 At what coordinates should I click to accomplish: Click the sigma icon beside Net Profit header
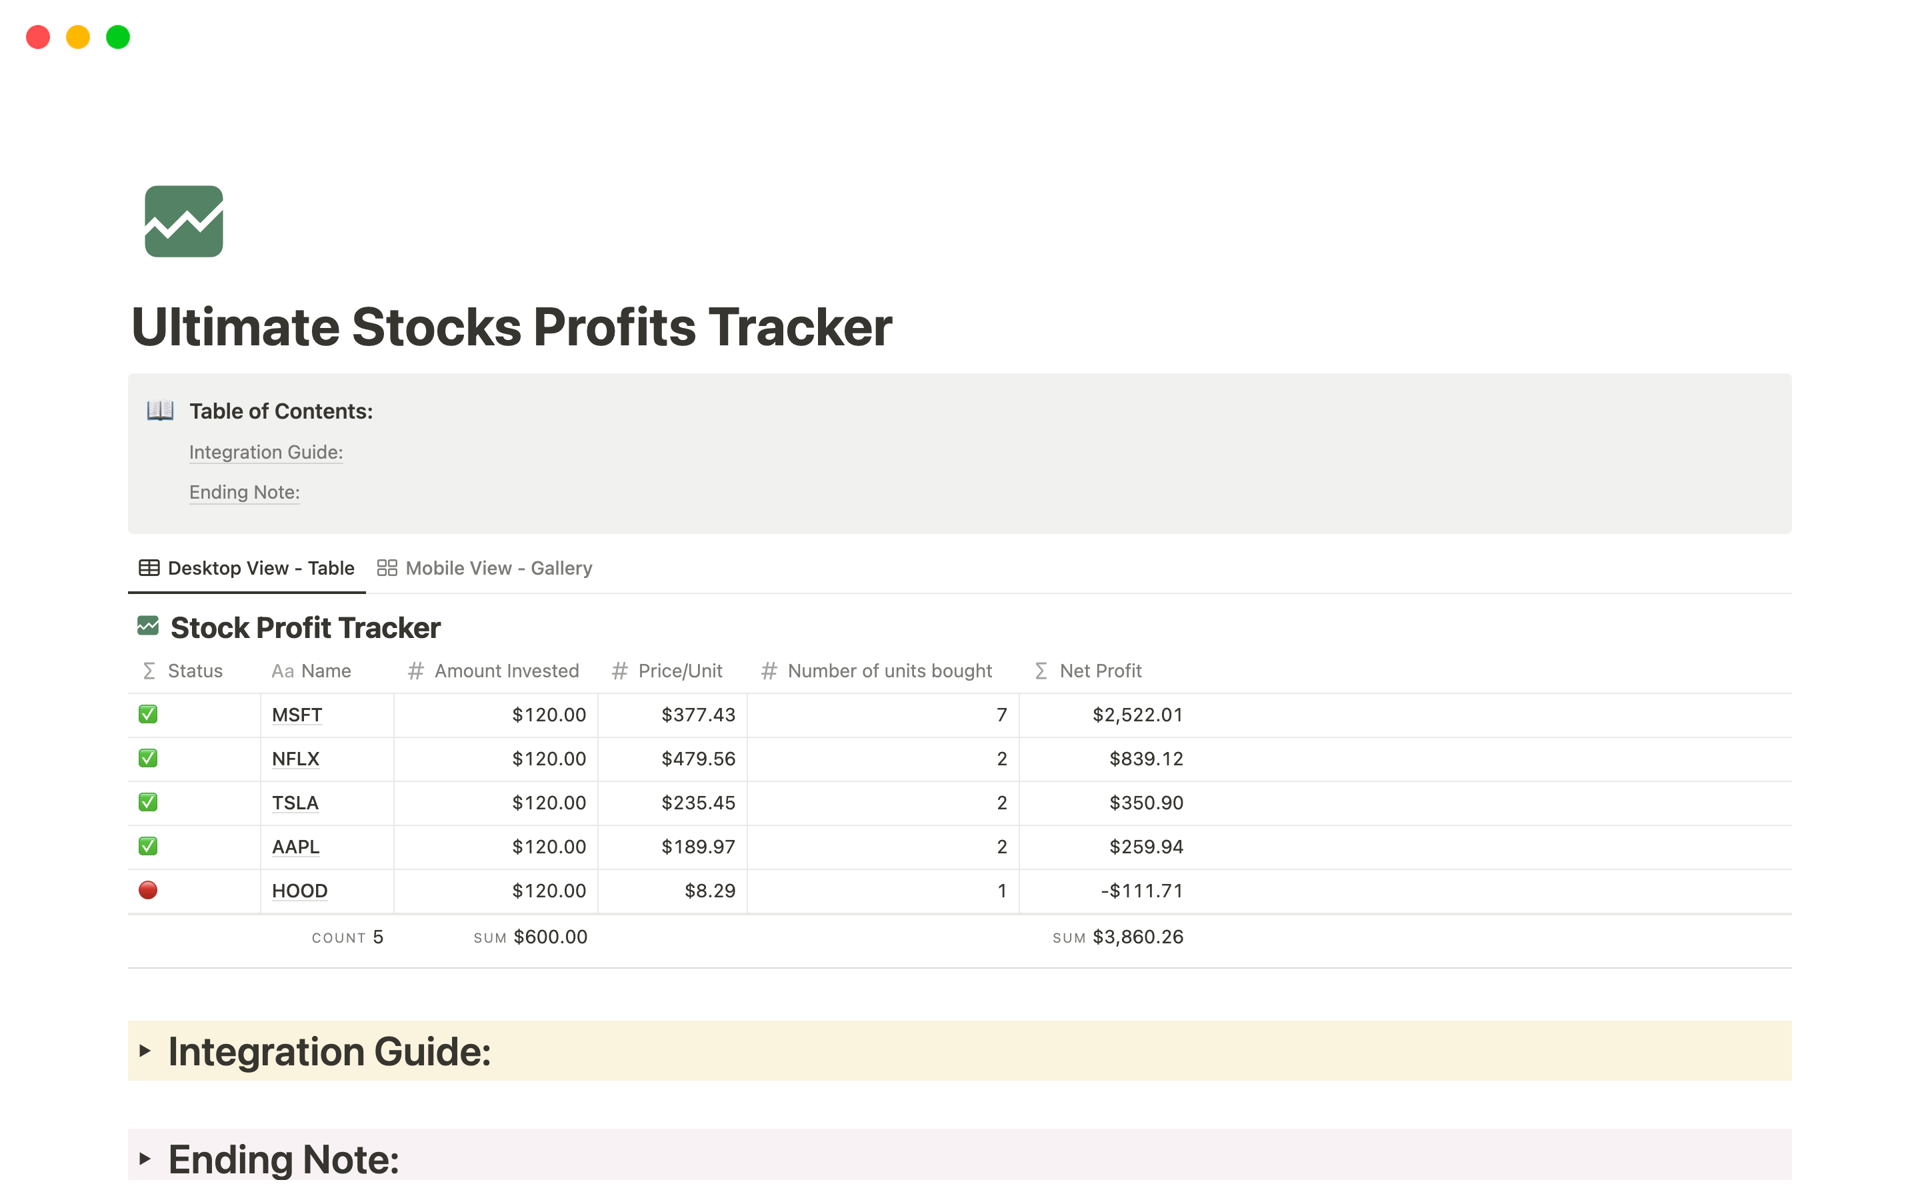point(1041,671)
